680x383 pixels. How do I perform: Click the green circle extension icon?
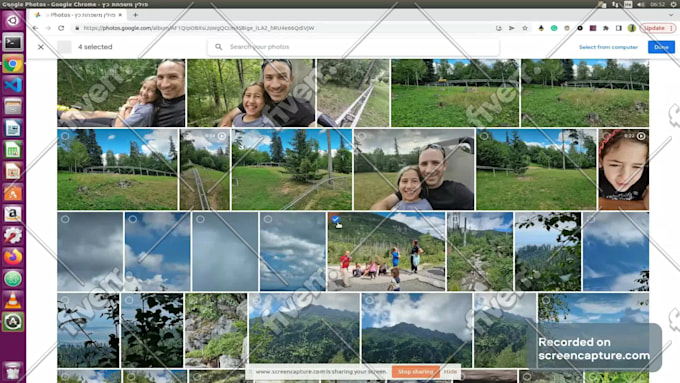554,28
